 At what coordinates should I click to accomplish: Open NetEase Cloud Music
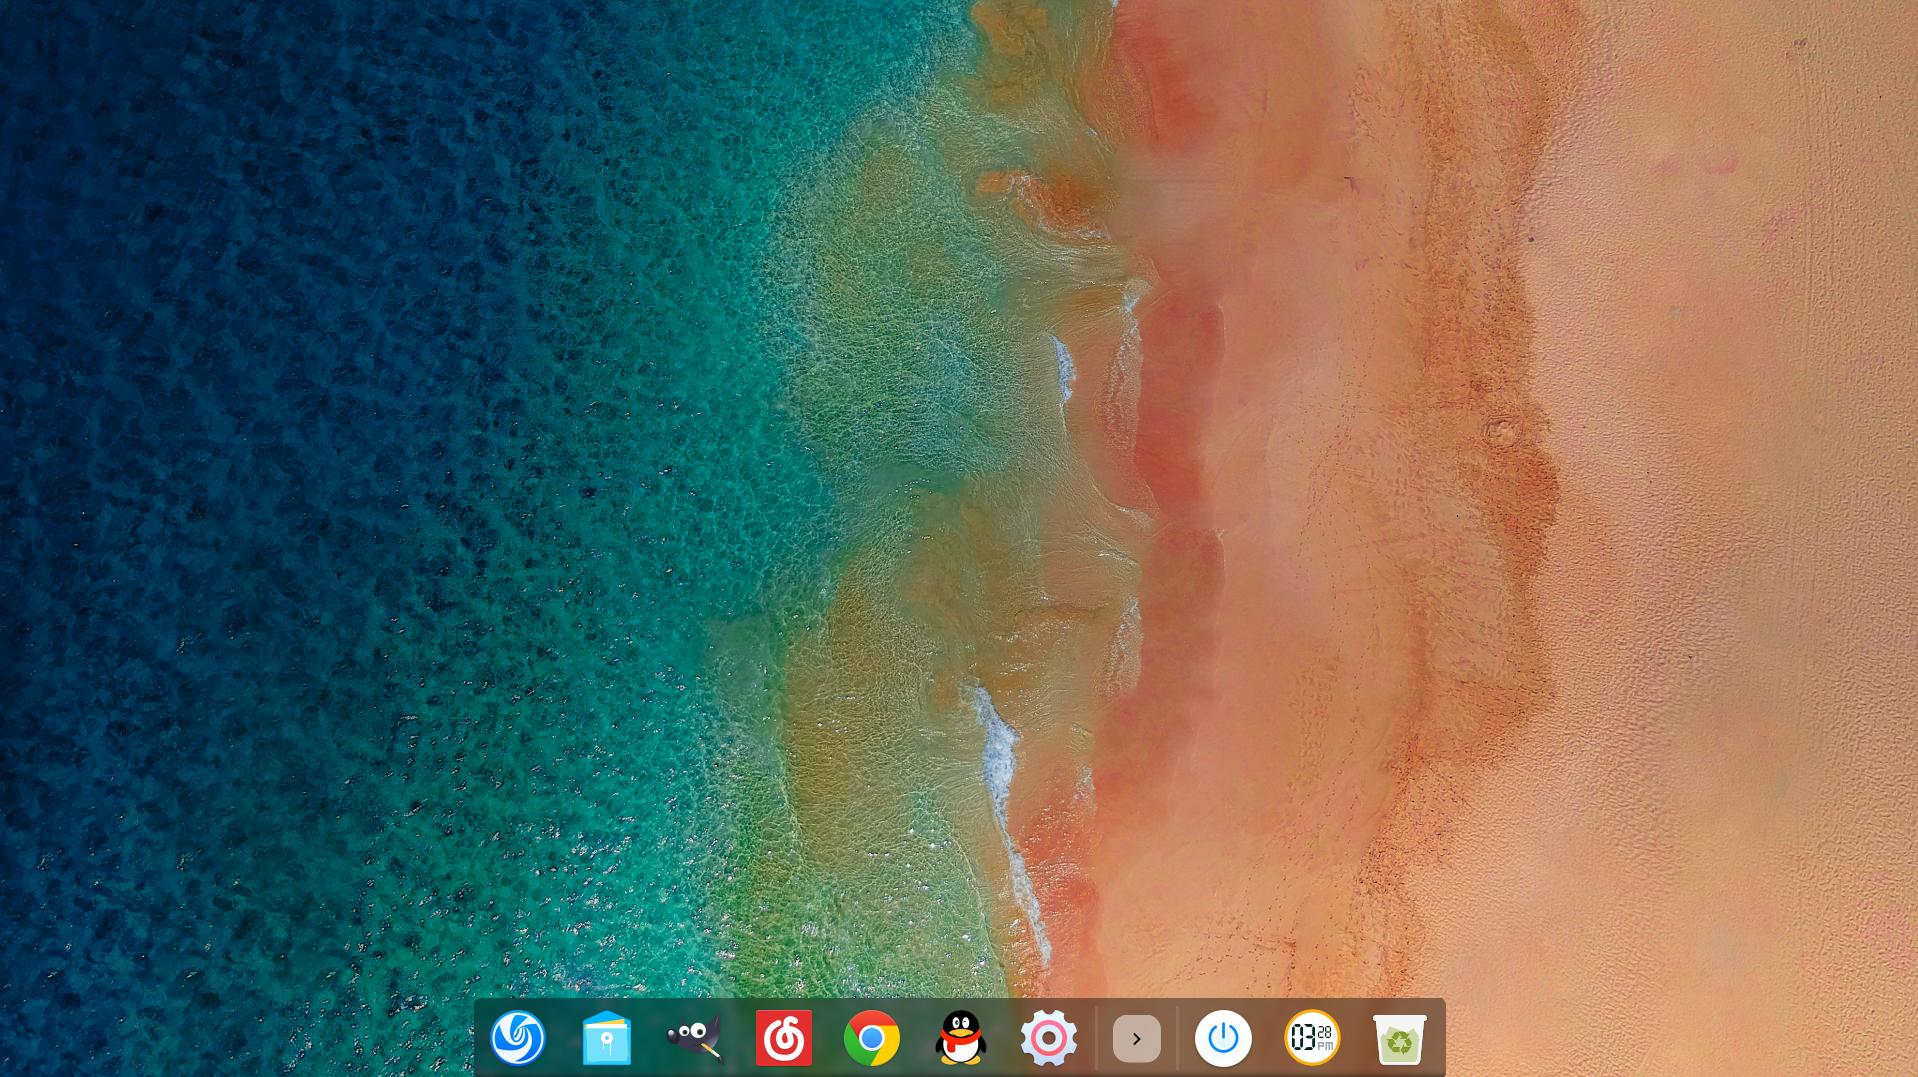coord(783,1038)
